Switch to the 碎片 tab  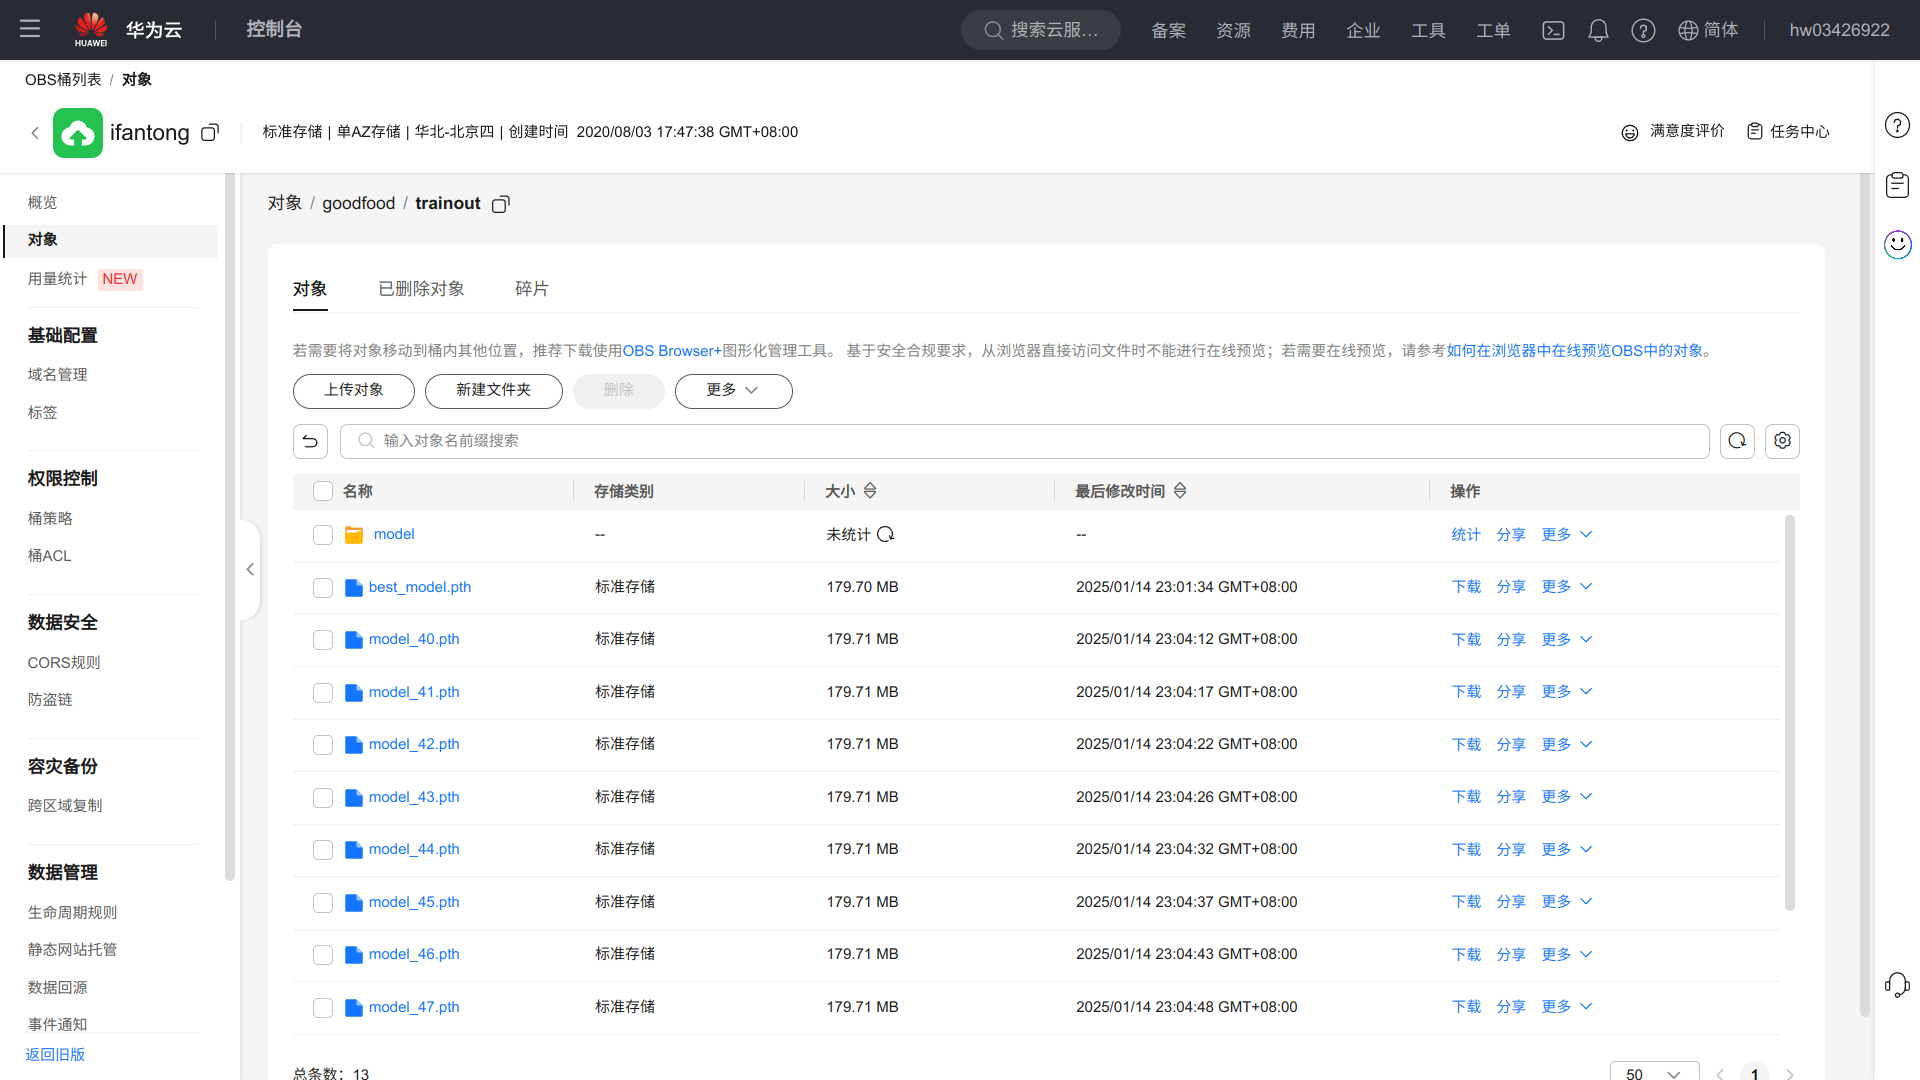(531, 289)
